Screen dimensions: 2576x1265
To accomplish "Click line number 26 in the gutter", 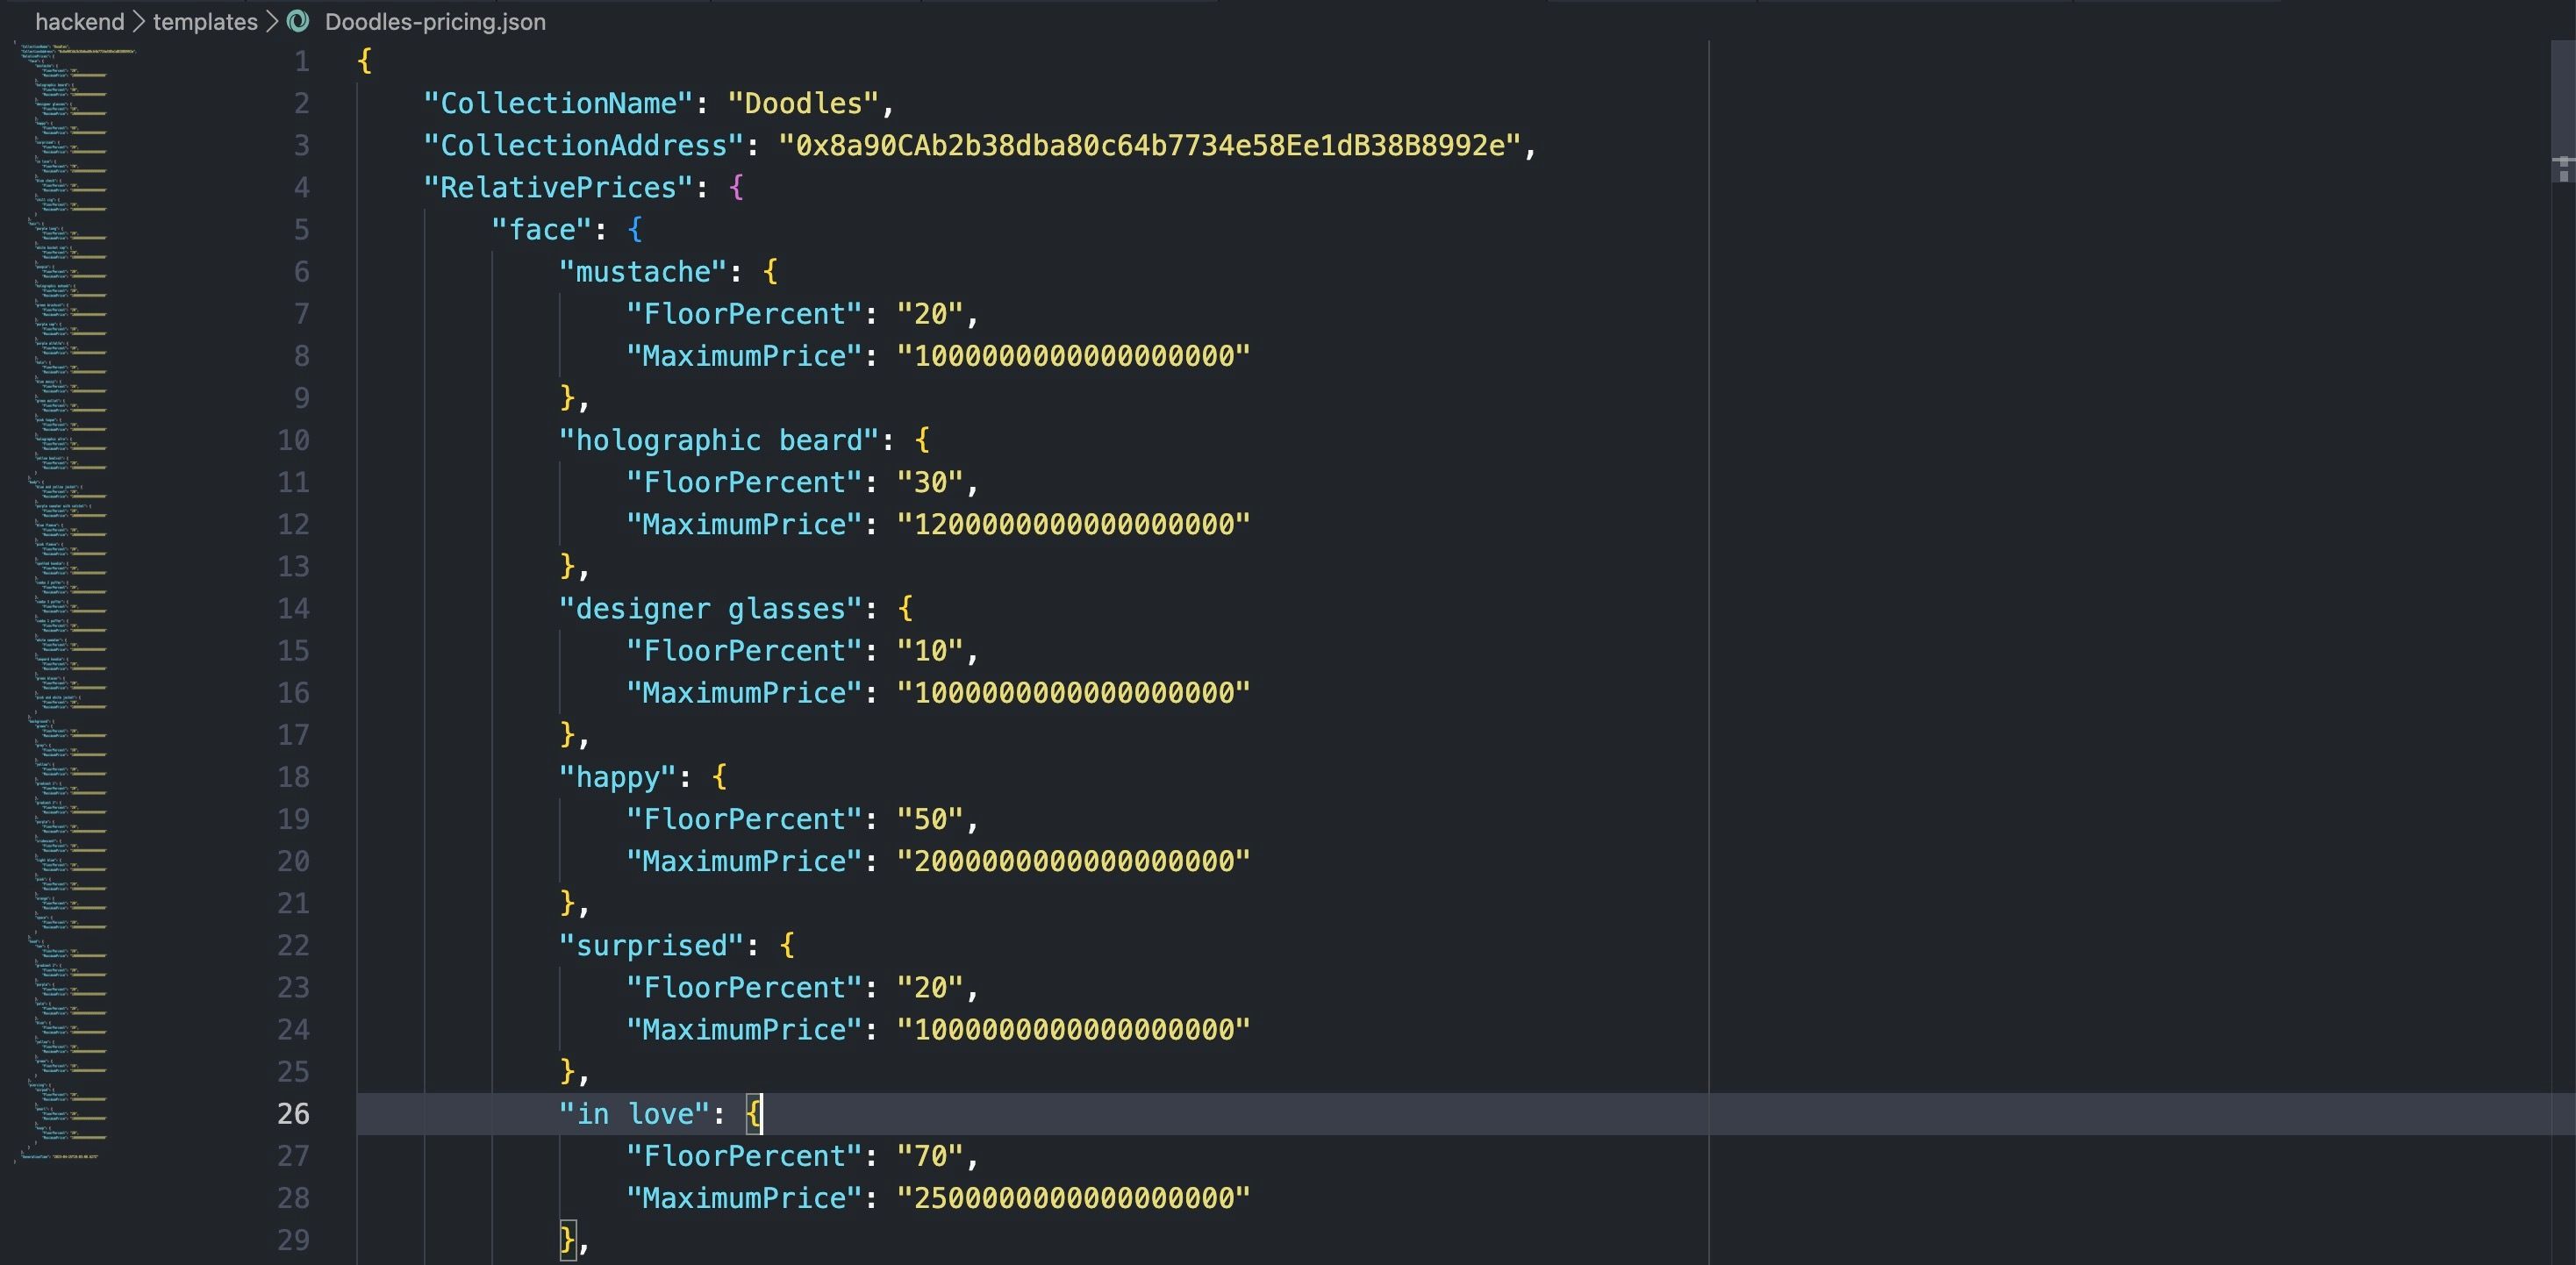I will 293,1114.
